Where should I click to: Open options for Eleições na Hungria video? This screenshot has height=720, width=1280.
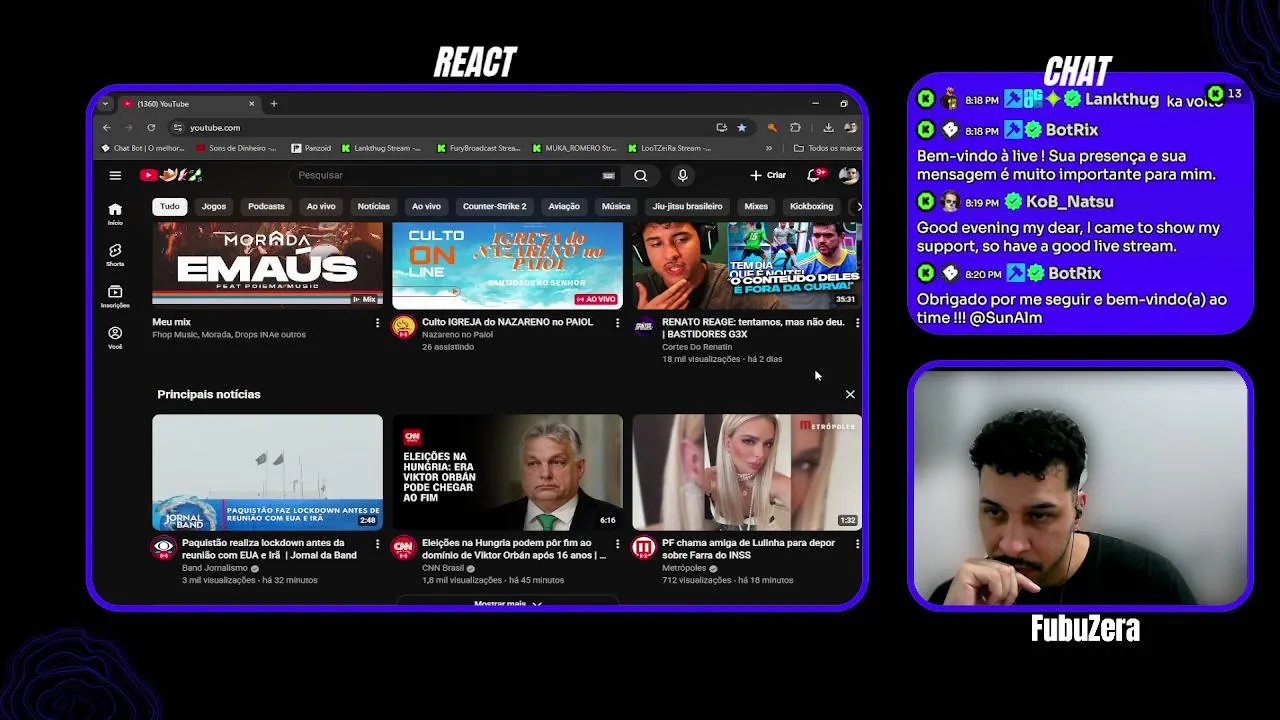(617, 544)
